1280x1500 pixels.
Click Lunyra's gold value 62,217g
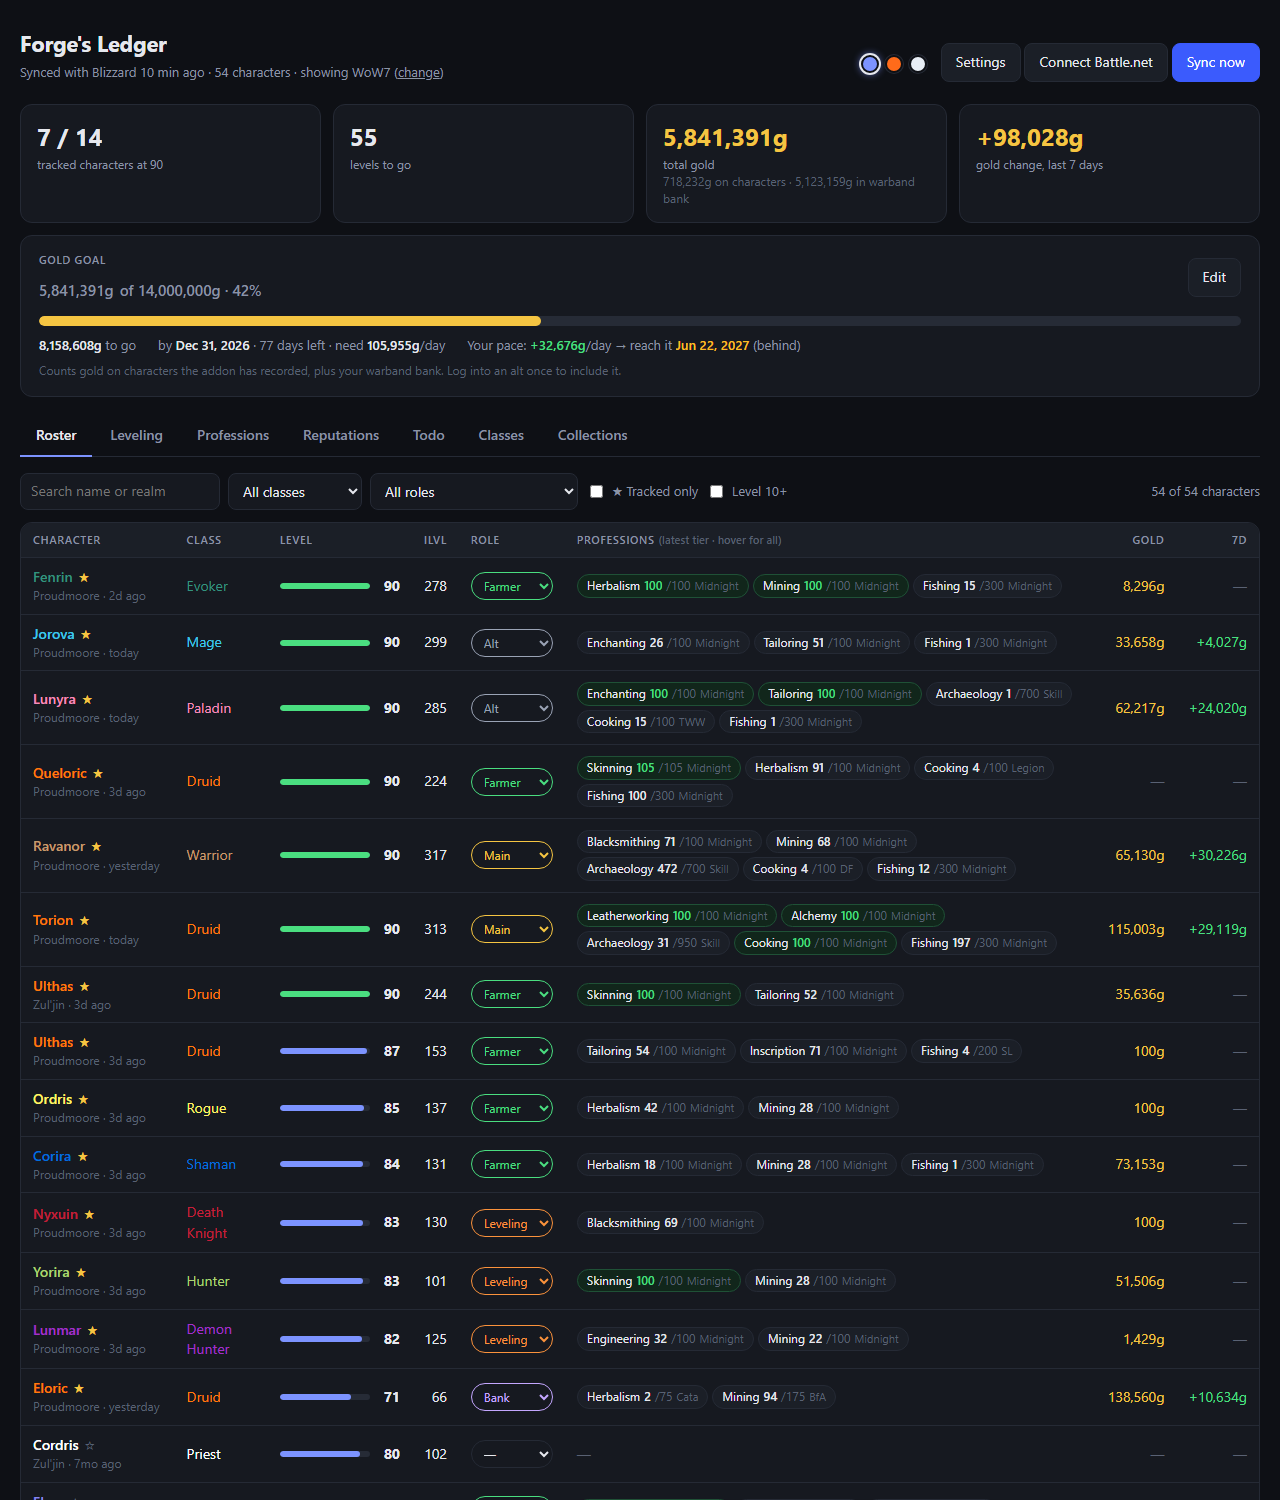1140,709
